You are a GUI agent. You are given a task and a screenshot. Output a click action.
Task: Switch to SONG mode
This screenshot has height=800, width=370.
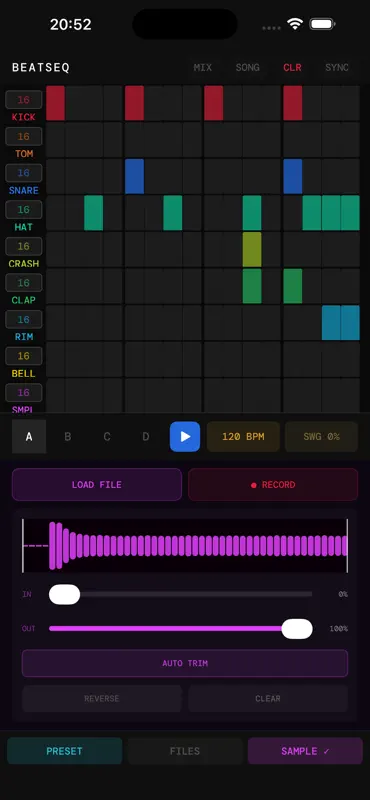pyautogui.click(x=248, y=67)
